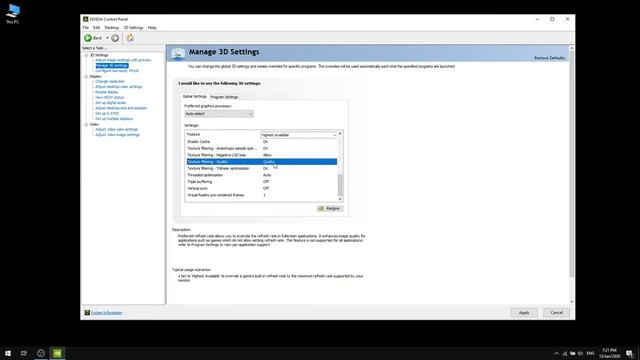Image resolution: width=640 pixels, height=360 pixels.
Task: Click settings list scroll down arrow
Action: (x=340, y=199)
